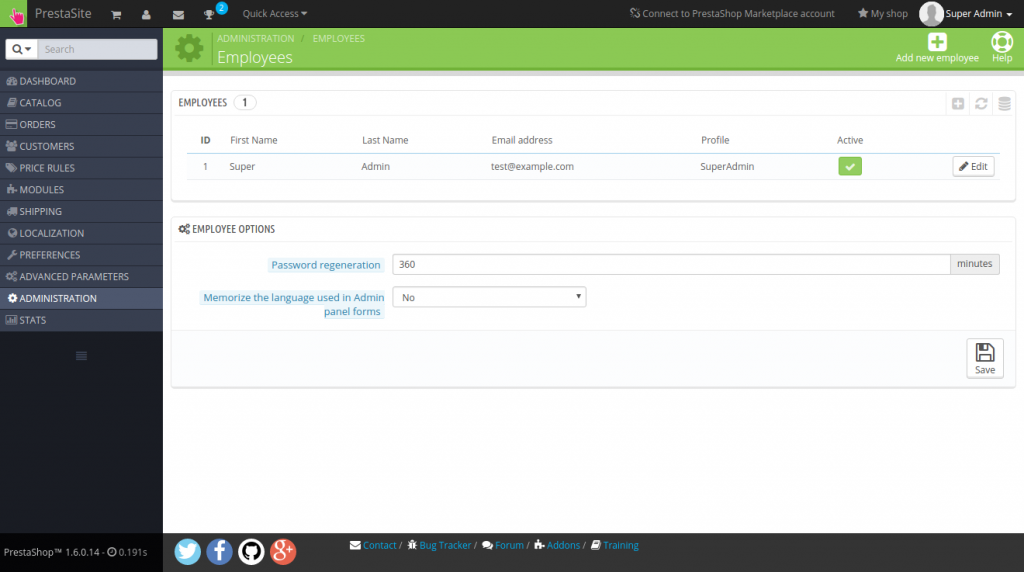Open the customers person icon in the top bar
This screenshot has width=1024, height=572.
pos(146,14)
